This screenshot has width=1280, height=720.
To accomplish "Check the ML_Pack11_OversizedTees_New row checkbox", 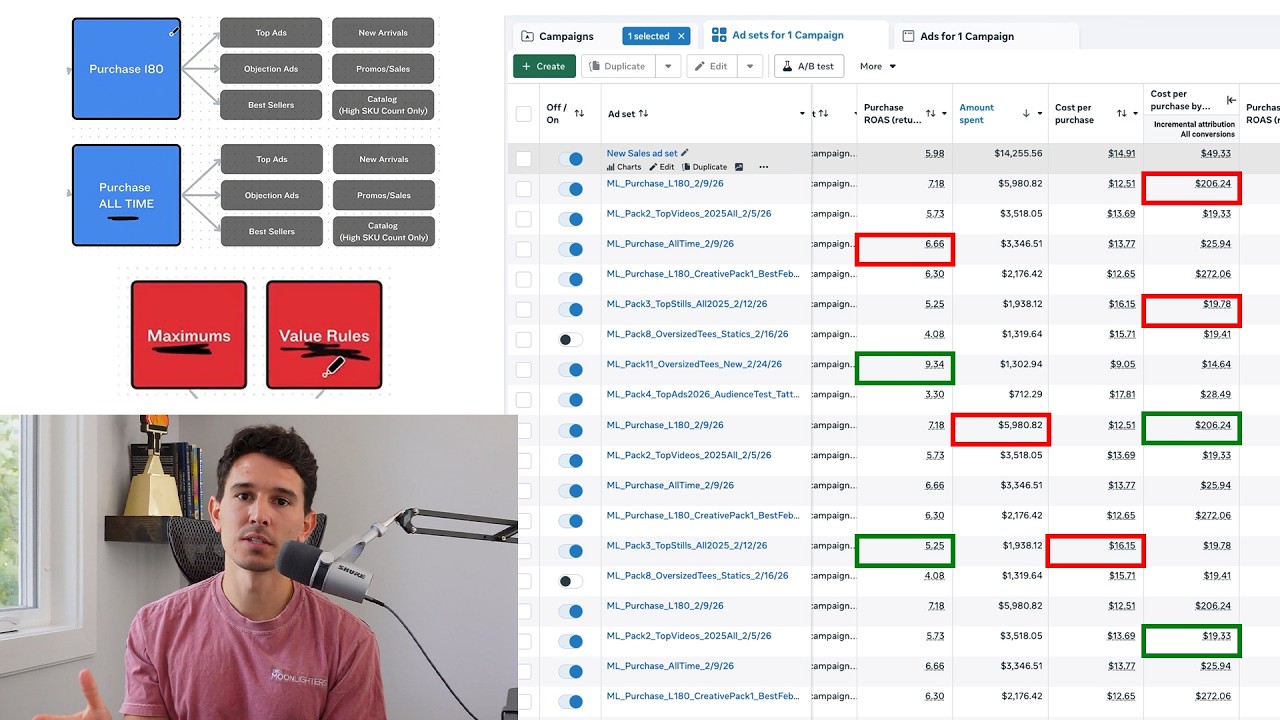I will [523, 369].
